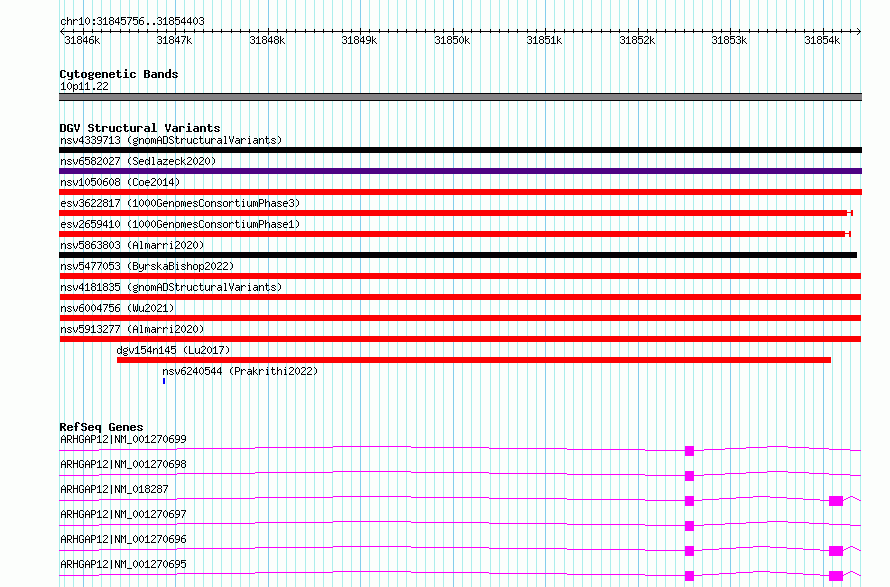Screen dimensions: 890x587
Task: Click the red bar for dgv154n145
Action: (474, 360)
